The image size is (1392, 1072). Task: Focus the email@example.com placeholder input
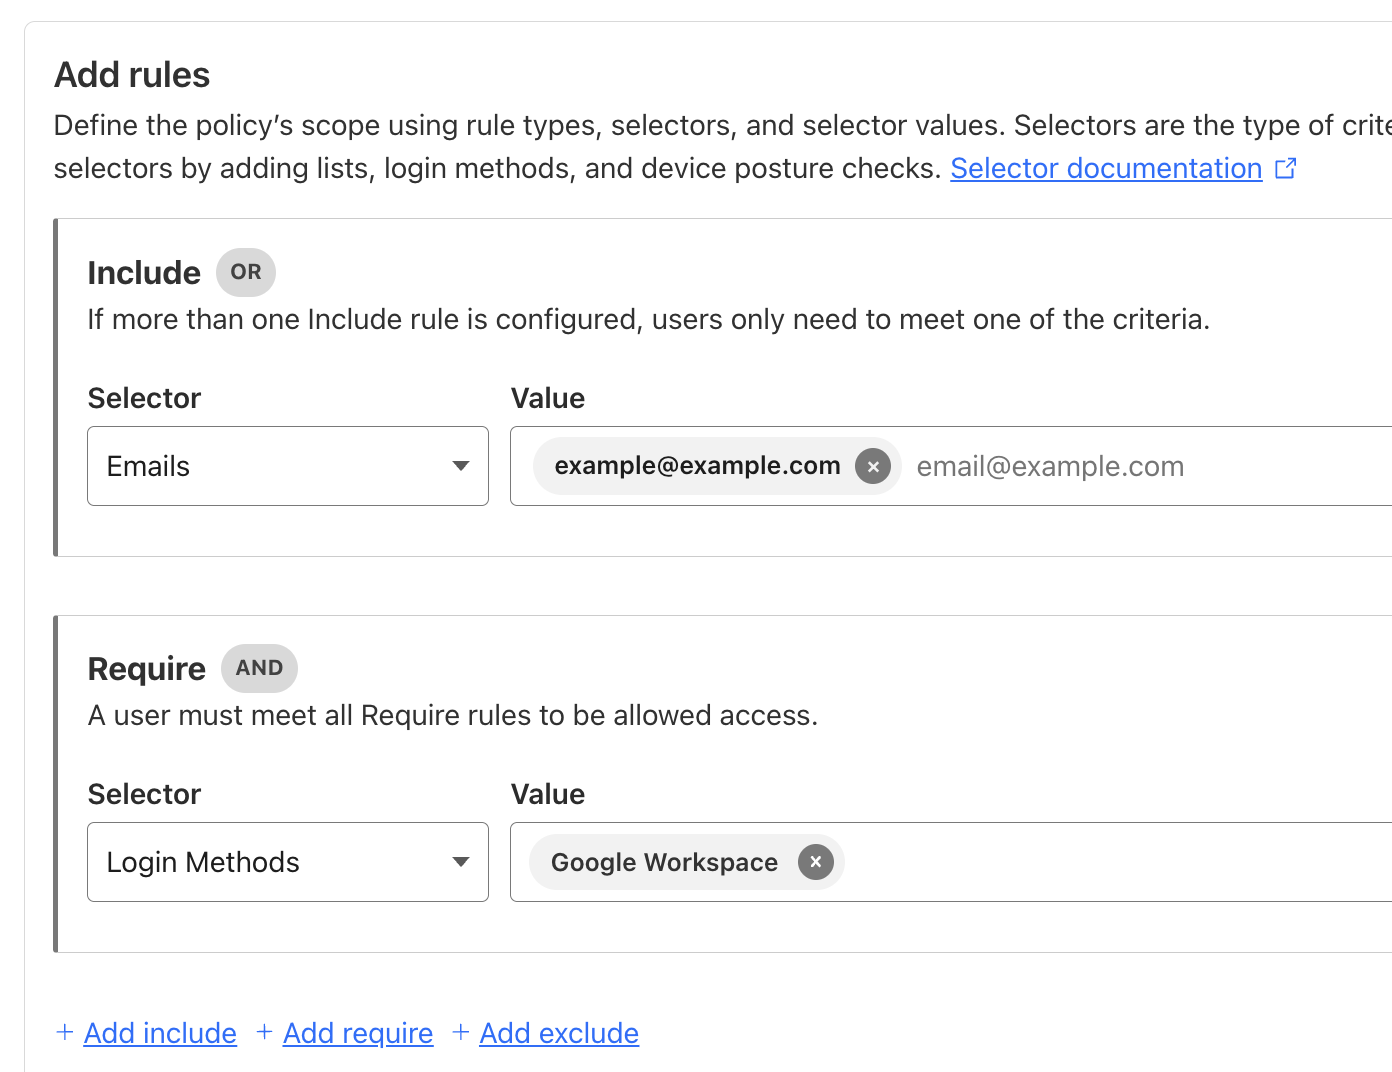[1100, 466]
